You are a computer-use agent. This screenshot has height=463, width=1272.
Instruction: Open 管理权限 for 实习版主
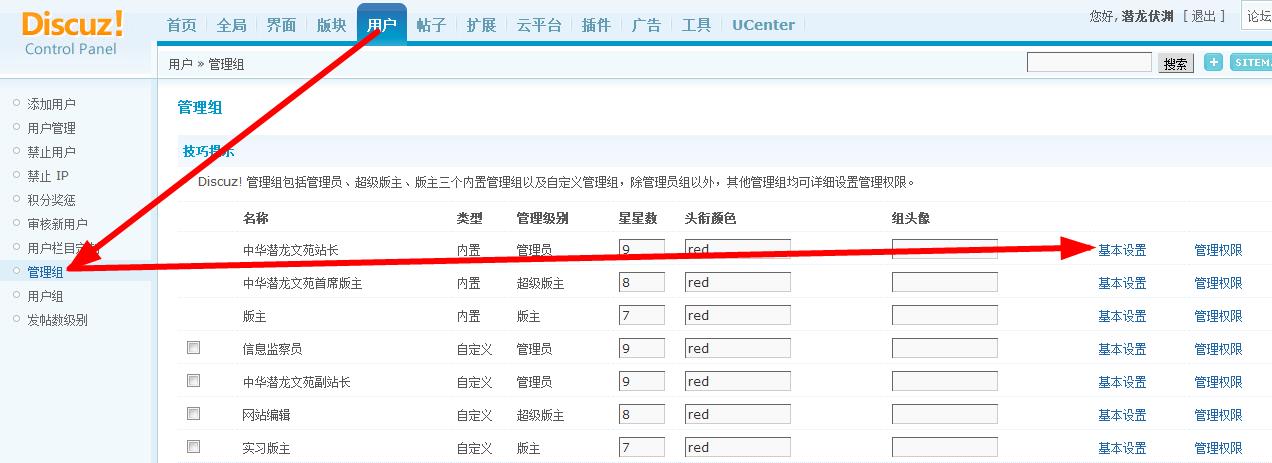[1218, 448]
